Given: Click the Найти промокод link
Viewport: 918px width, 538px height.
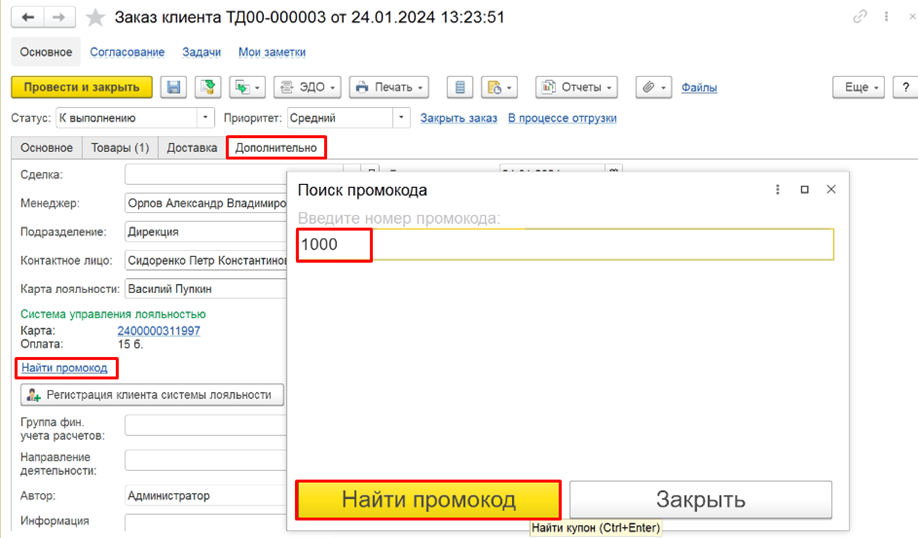Looking at the screenshot, I should pyautogui.click(x=64, y=368).
